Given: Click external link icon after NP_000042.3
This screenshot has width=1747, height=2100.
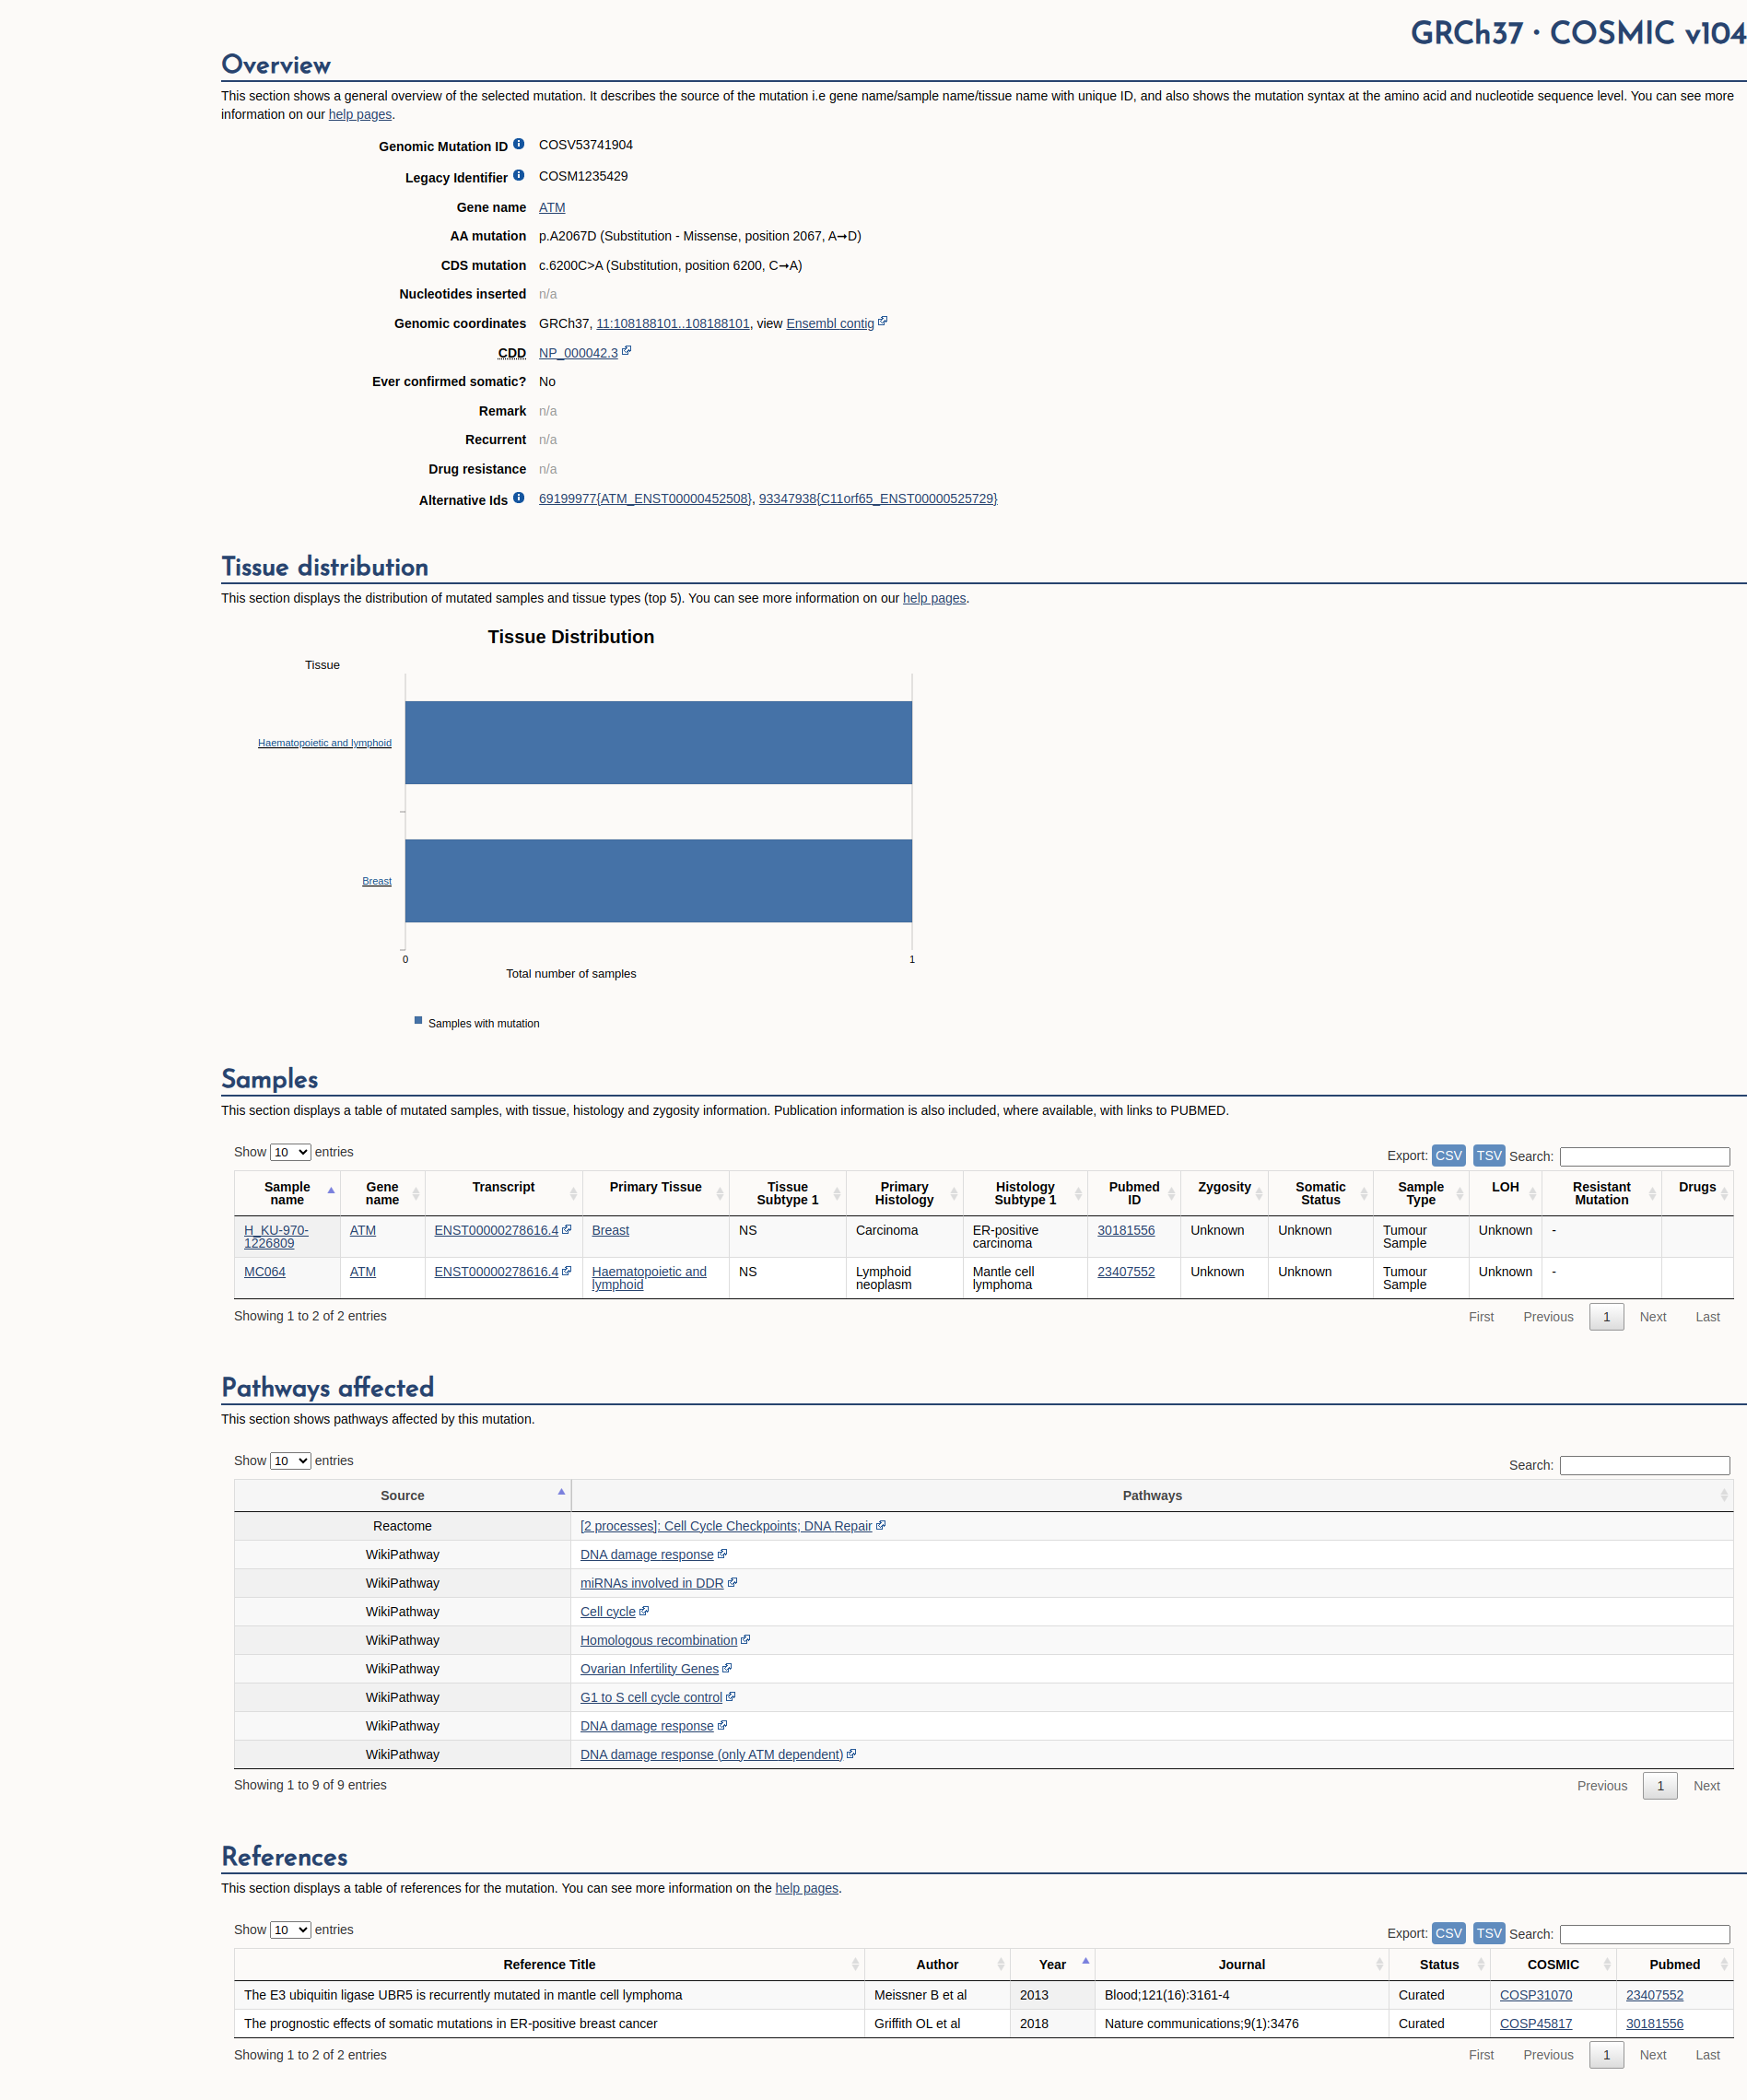Looking at the screenshot, I should tap(626, 351).
